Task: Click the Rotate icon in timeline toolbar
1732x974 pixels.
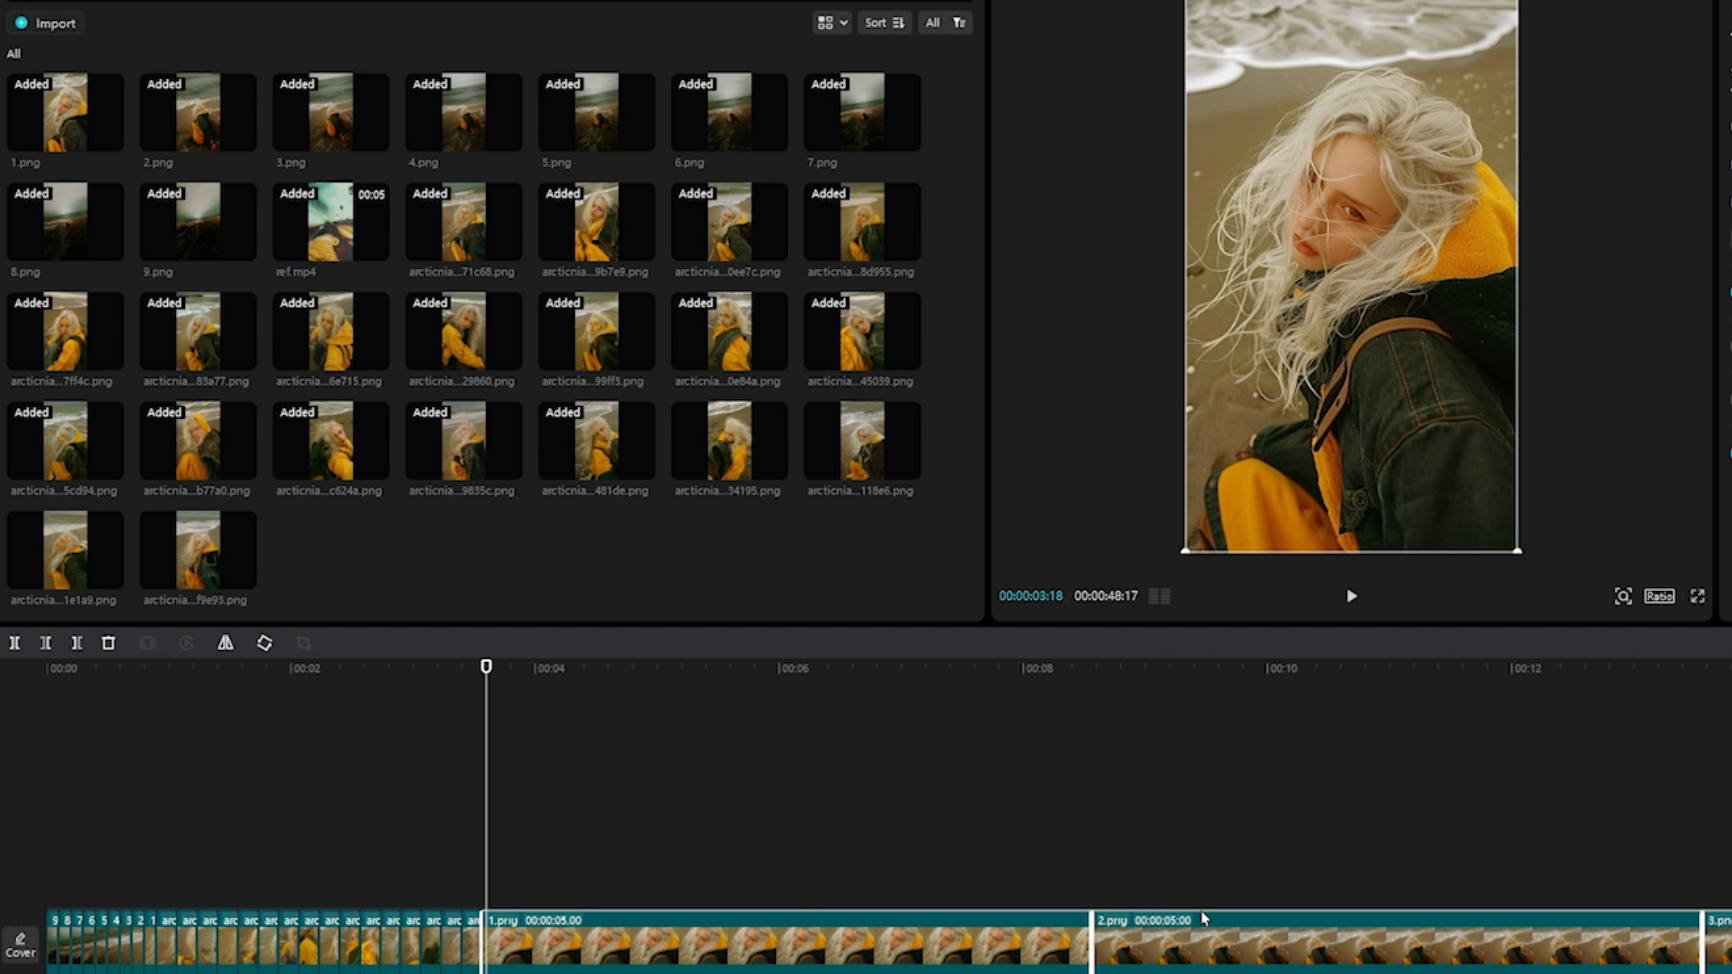Action: tap(264, 643)
